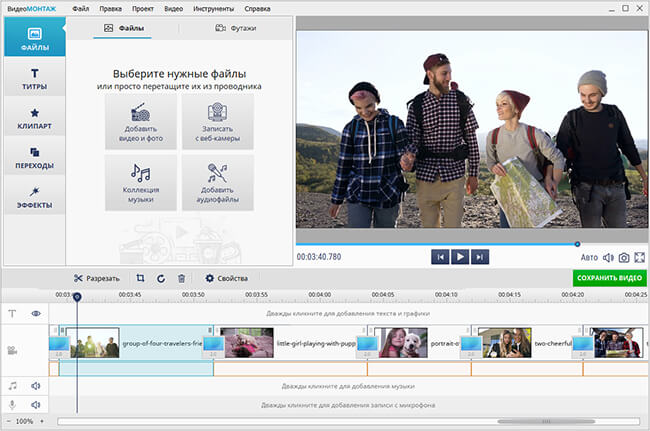Image resolution: width=650 pixels, height=431 pixels.
Task: Select the little-girl-playing-with-puppy clip thumbnail
Action: click(249, 343)
